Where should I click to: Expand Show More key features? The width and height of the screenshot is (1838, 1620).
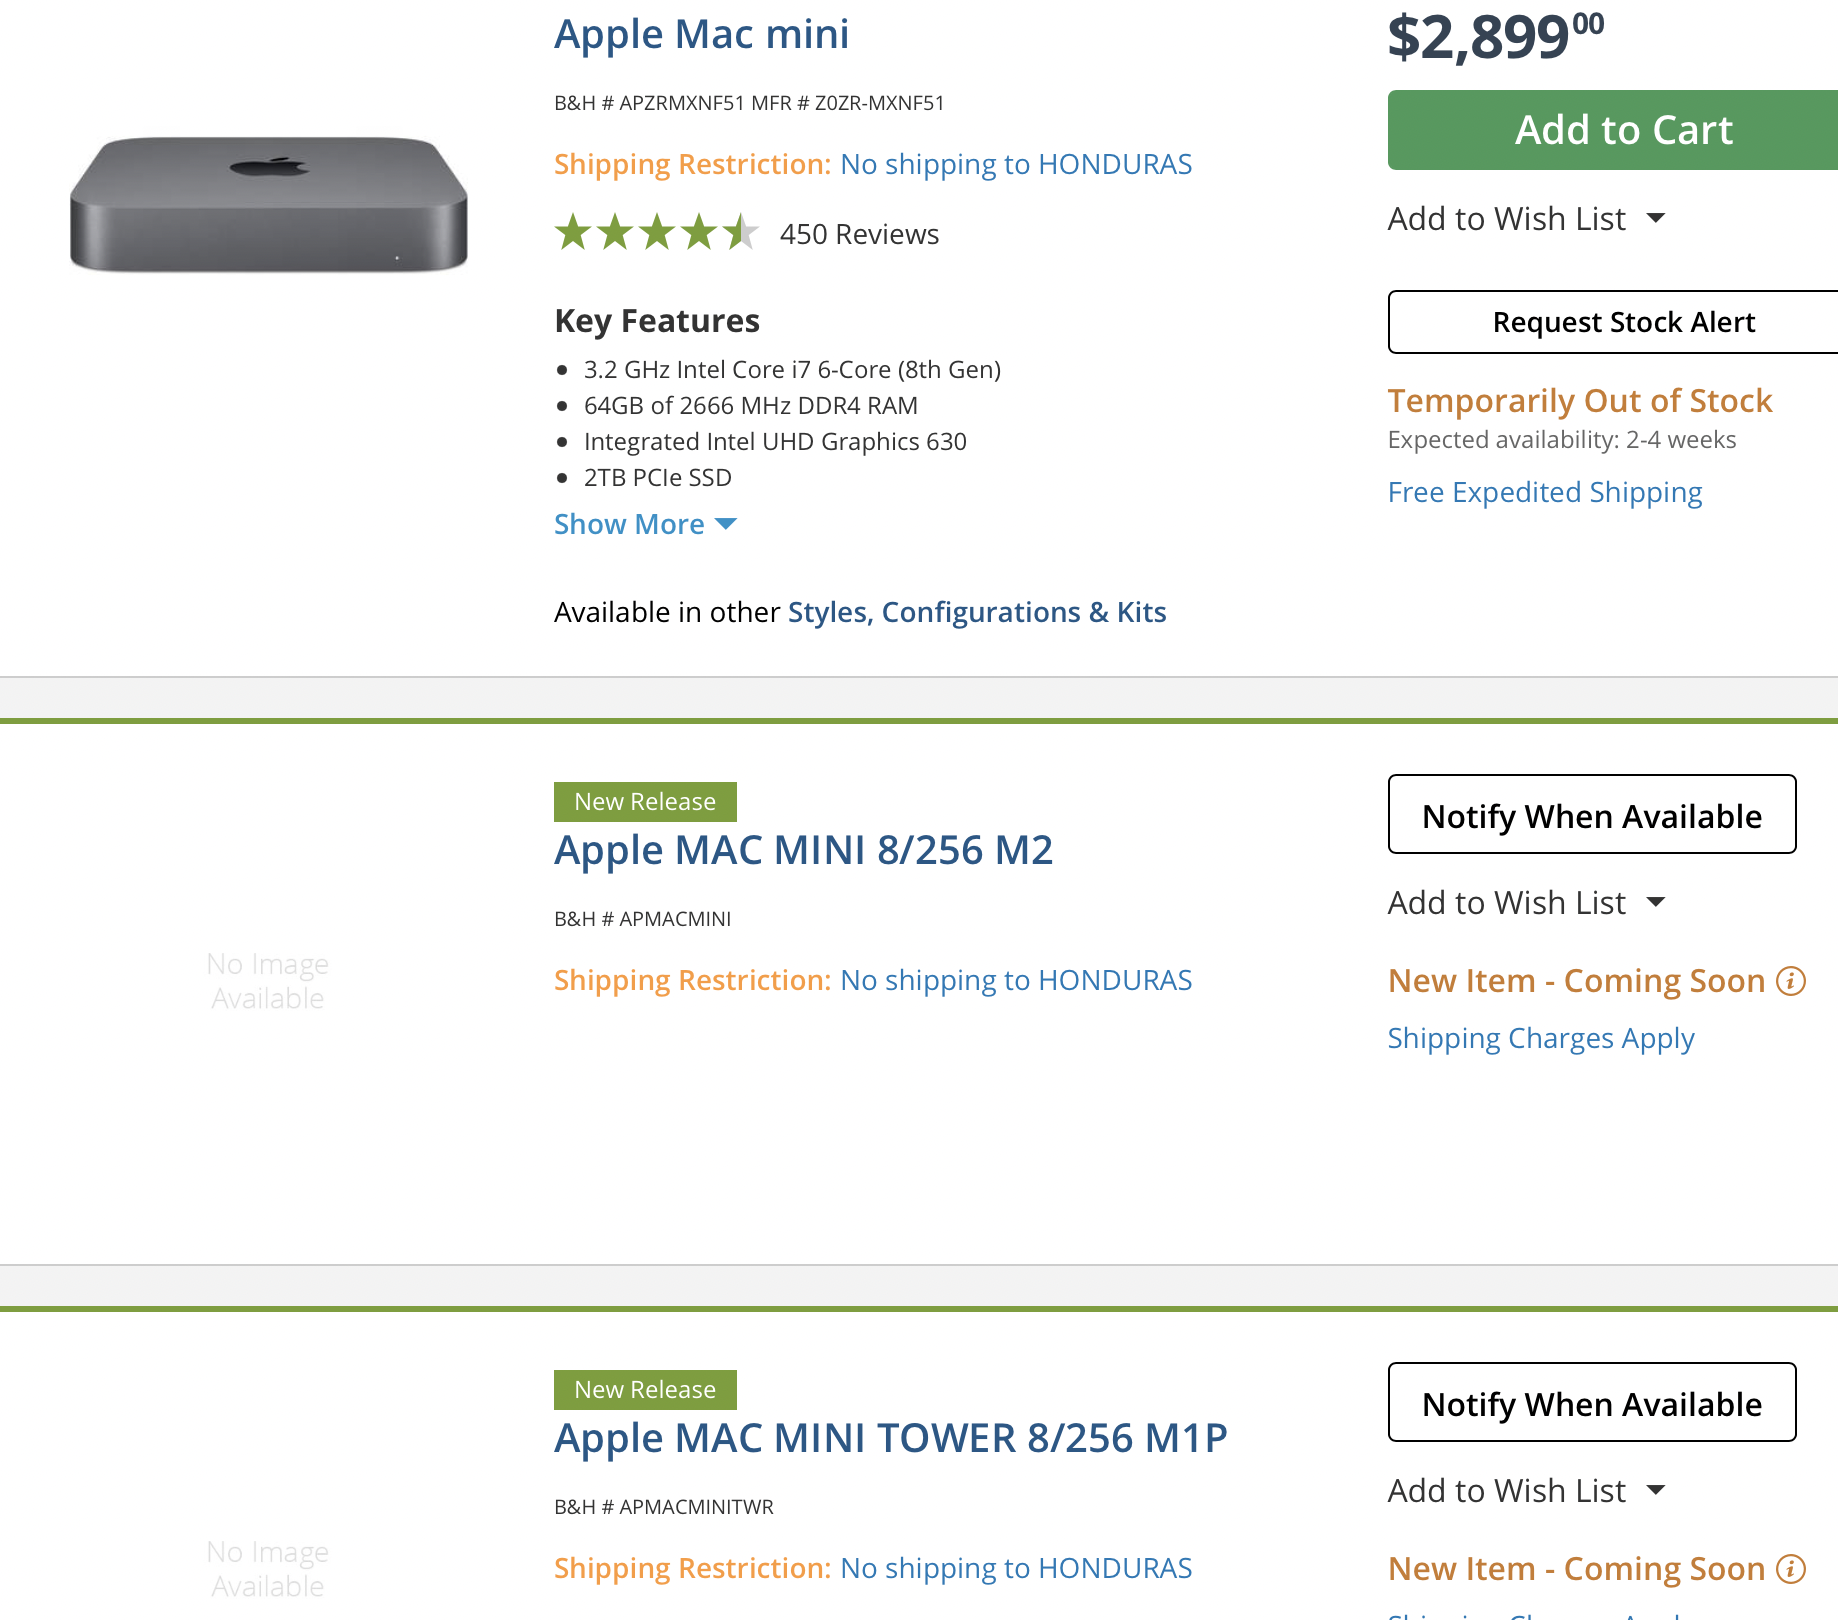[645, 524]
